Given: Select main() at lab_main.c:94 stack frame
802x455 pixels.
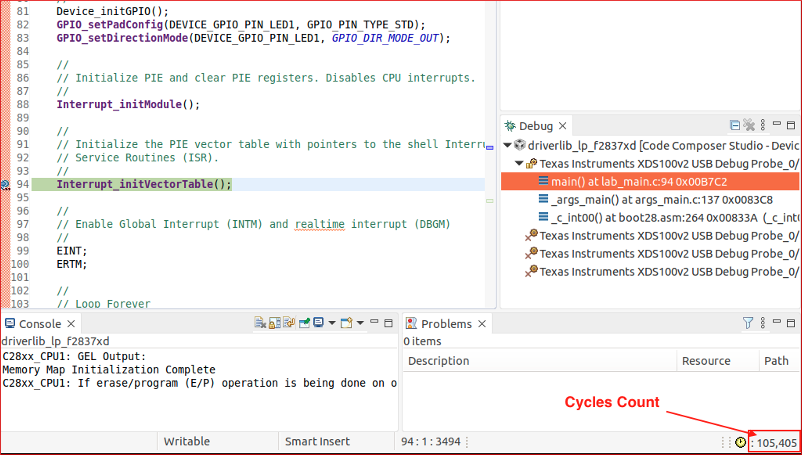Looking at the screenshot, I should (x=650, y=181).
